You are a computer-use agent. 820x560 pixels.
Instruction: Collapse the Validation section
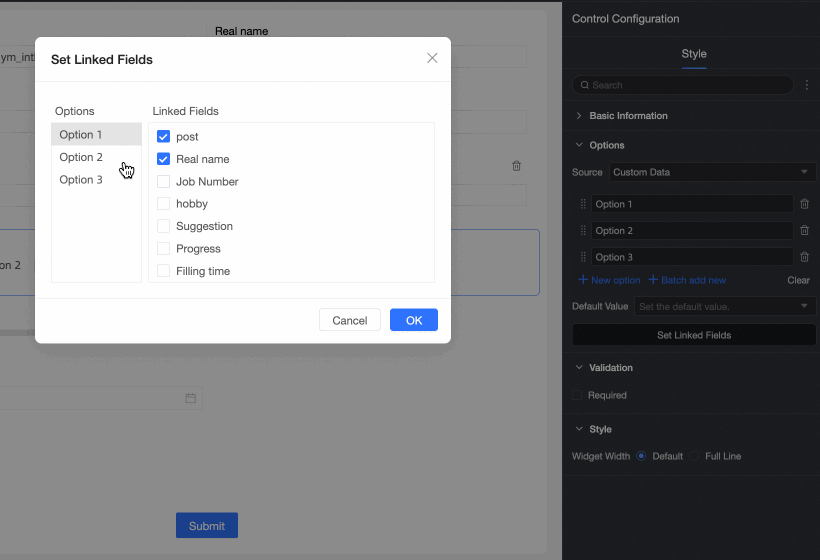click(579, 368)
